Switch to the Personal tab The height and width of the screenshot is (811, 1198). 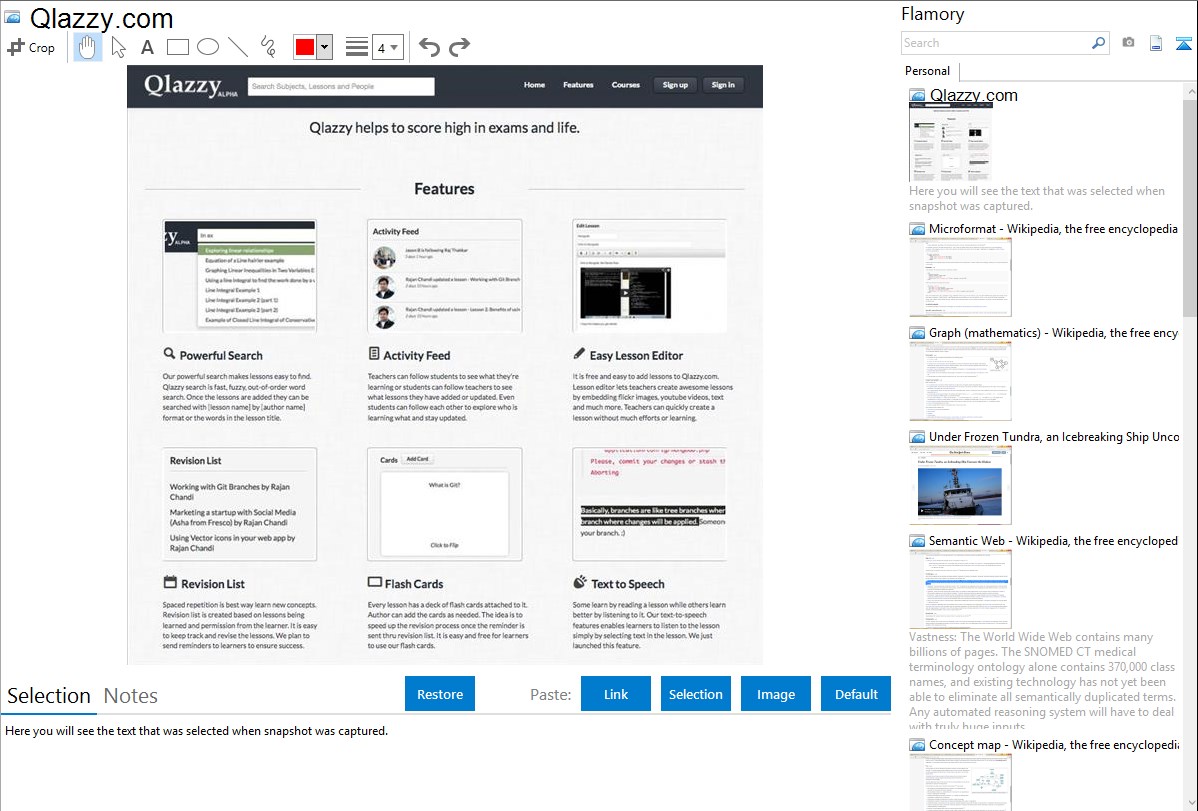[928, 71]
